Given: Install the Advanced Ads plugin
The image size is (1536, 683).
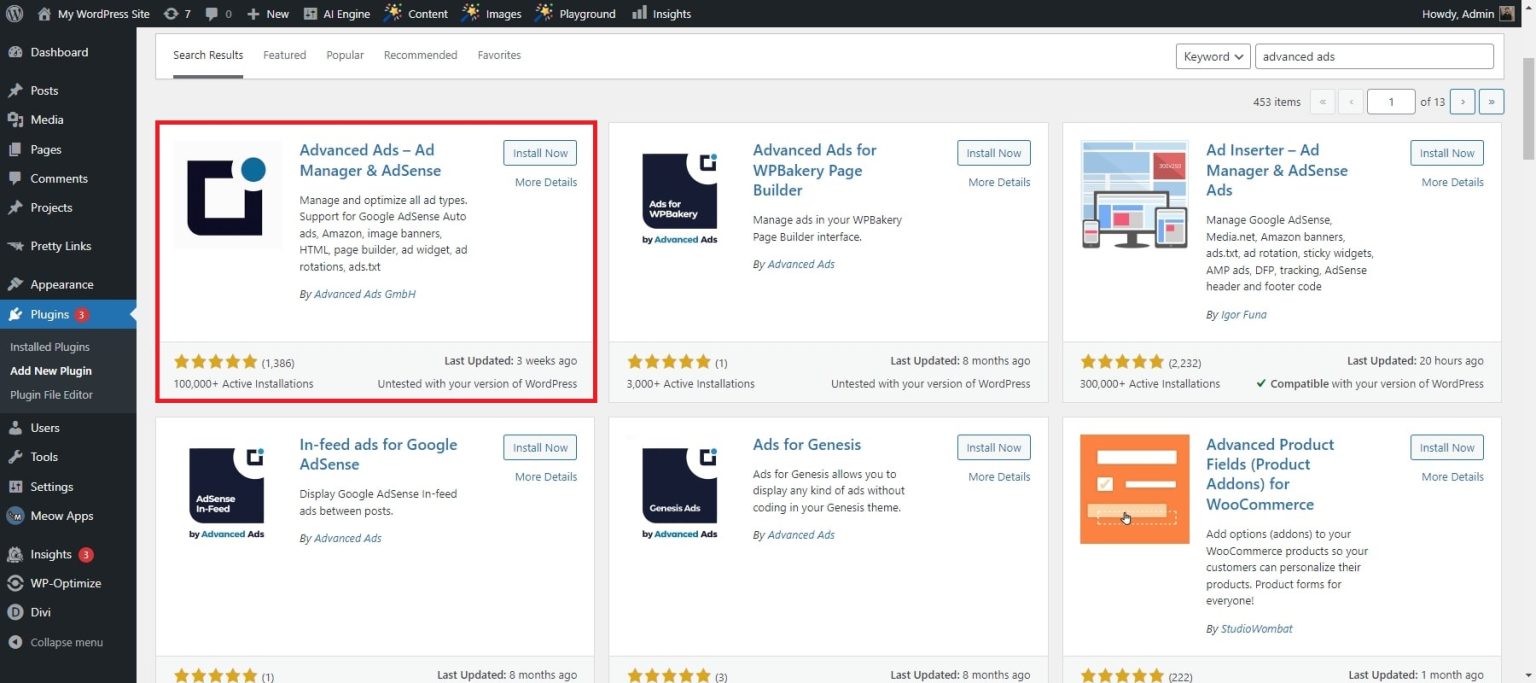Looking at the screenshot, I should 539,152.
